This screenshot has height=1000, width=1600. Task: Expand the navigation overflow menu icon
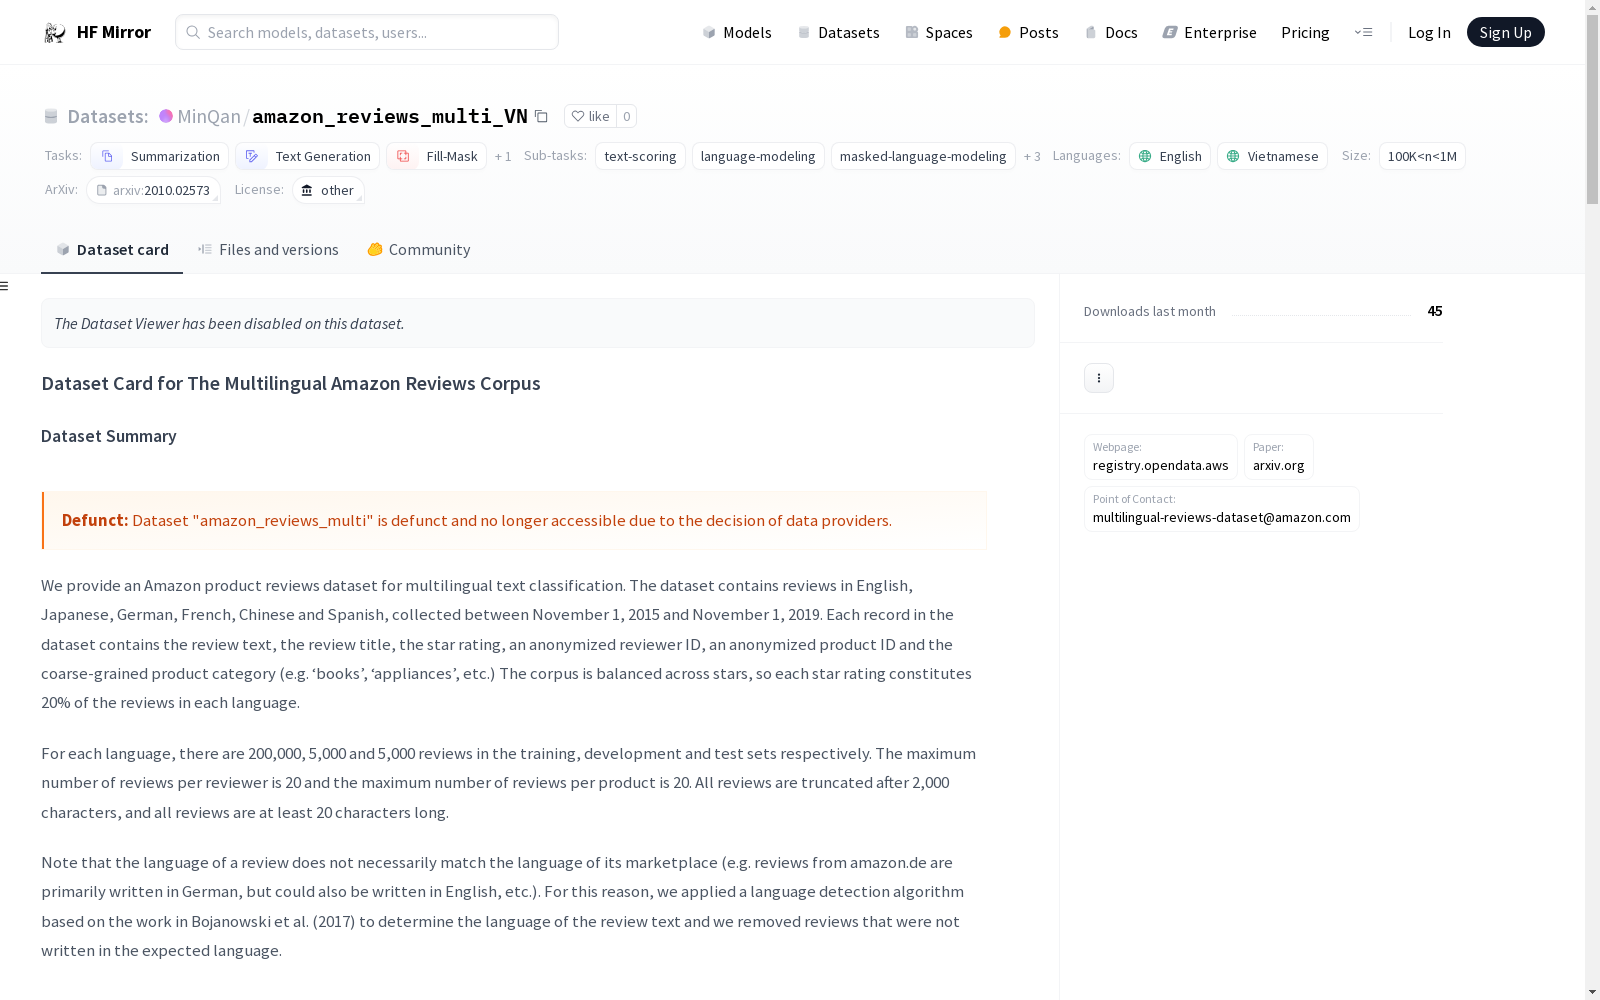(1363, 32)
